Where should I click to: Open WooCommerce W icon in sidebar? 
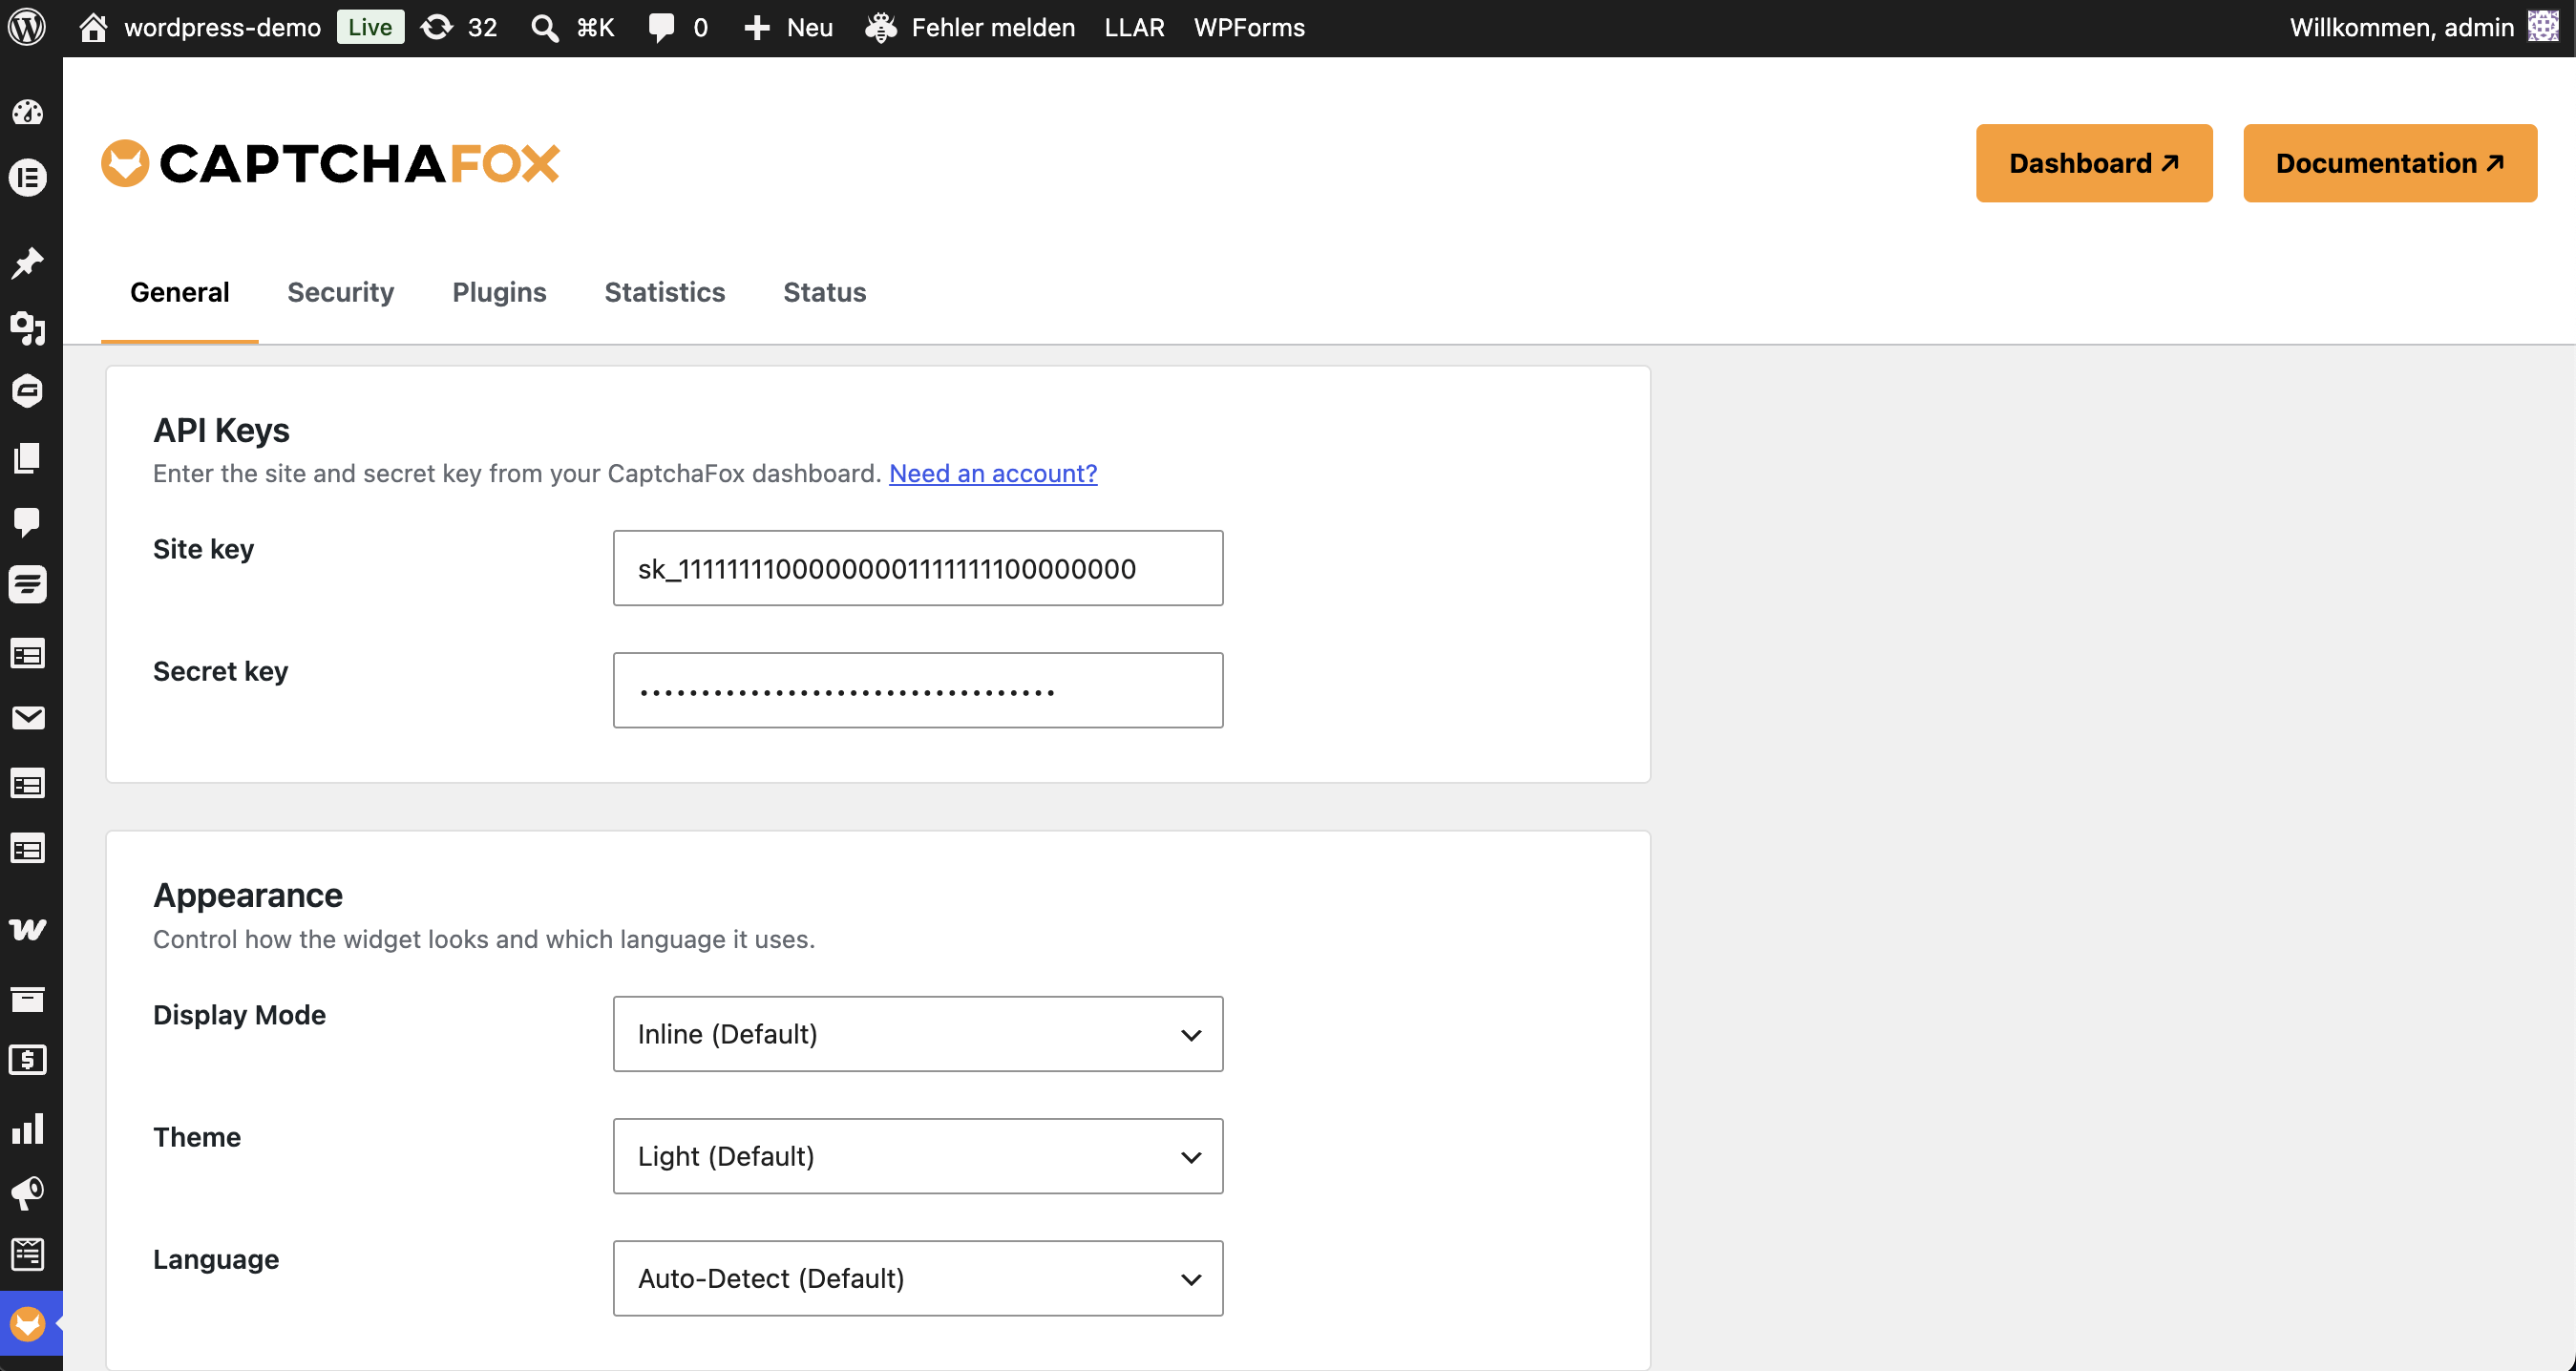(x=28, y=928)
